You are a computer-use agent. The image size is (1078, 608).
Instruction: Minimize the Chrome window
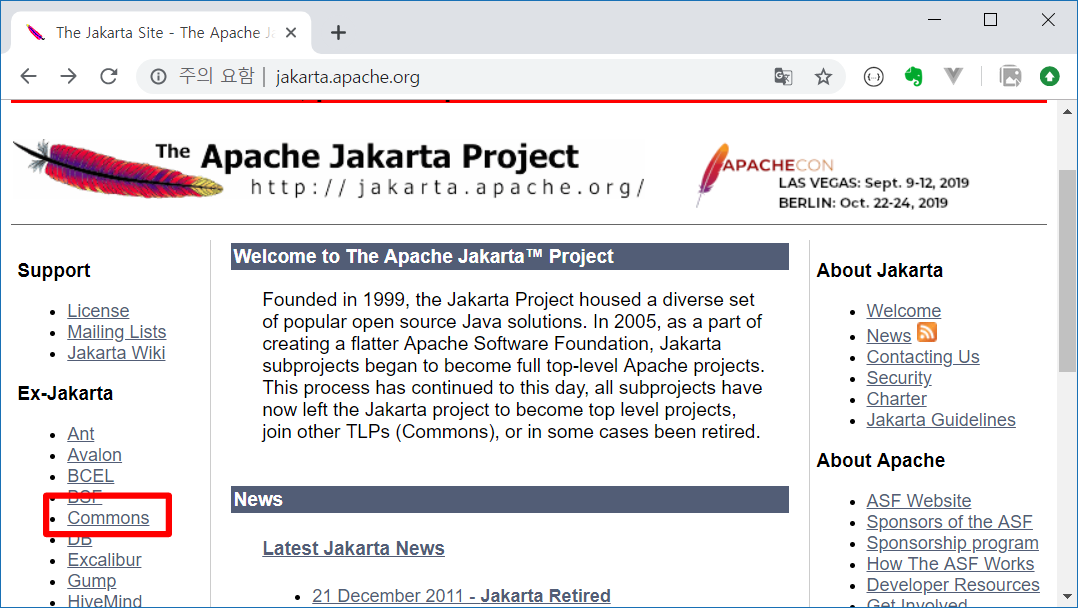tap(934, 20)
